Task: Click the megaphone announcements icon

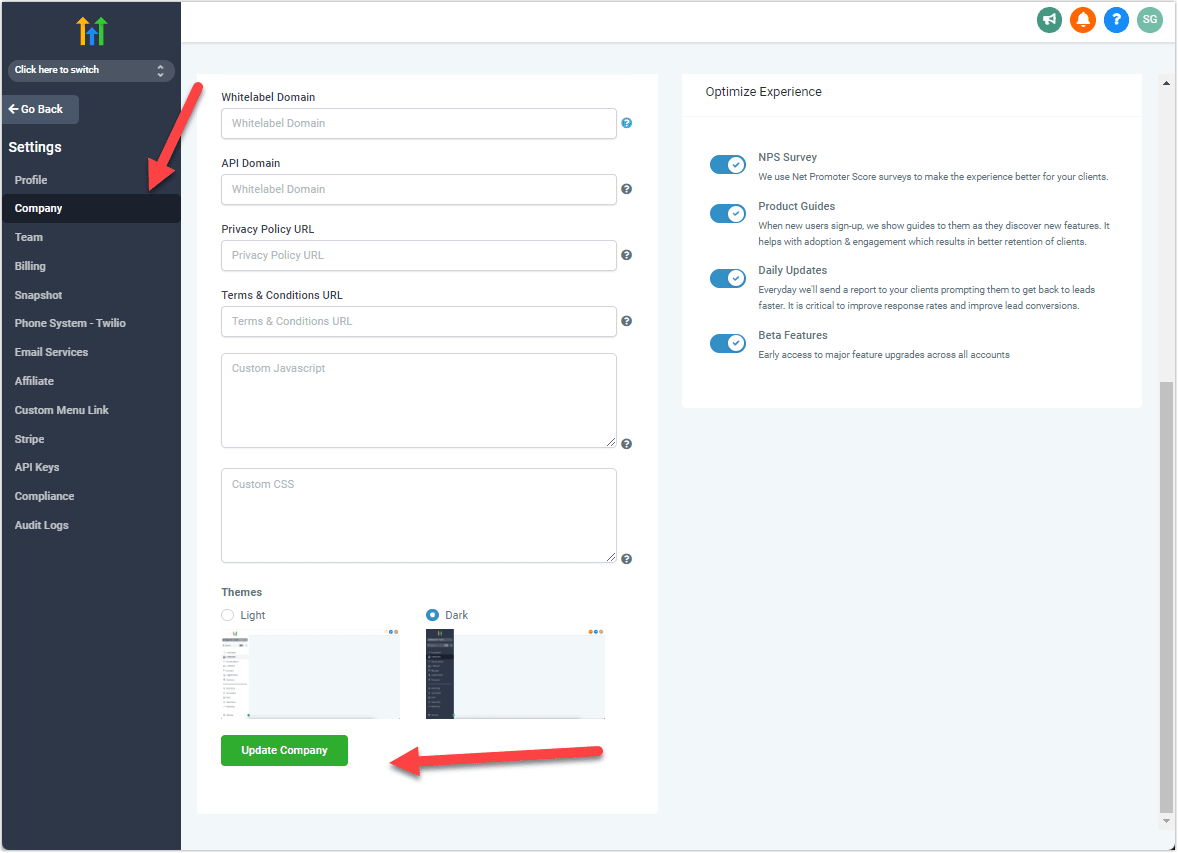Action: 1049,19
